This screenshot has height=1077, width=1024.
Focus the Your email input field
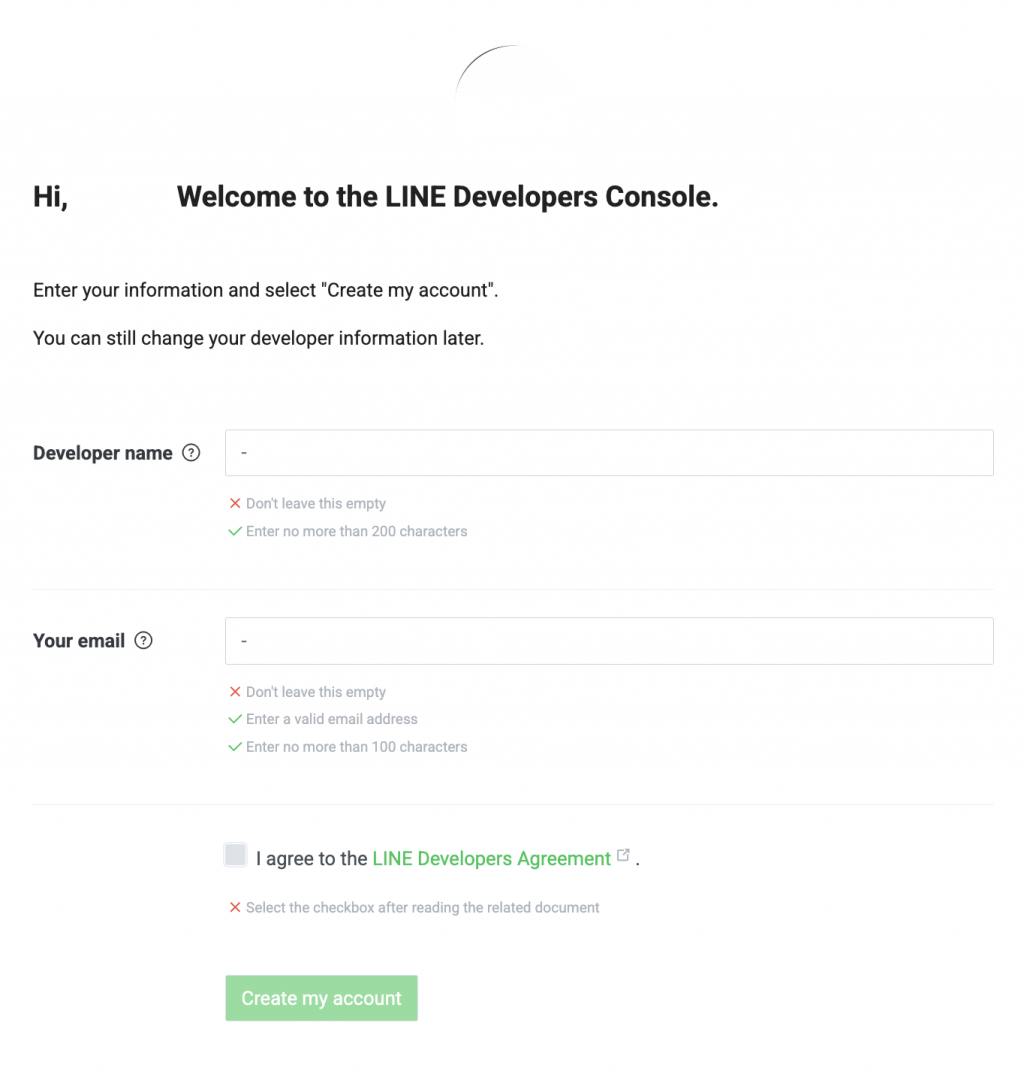pyautogui.click(x=609, y=641)
